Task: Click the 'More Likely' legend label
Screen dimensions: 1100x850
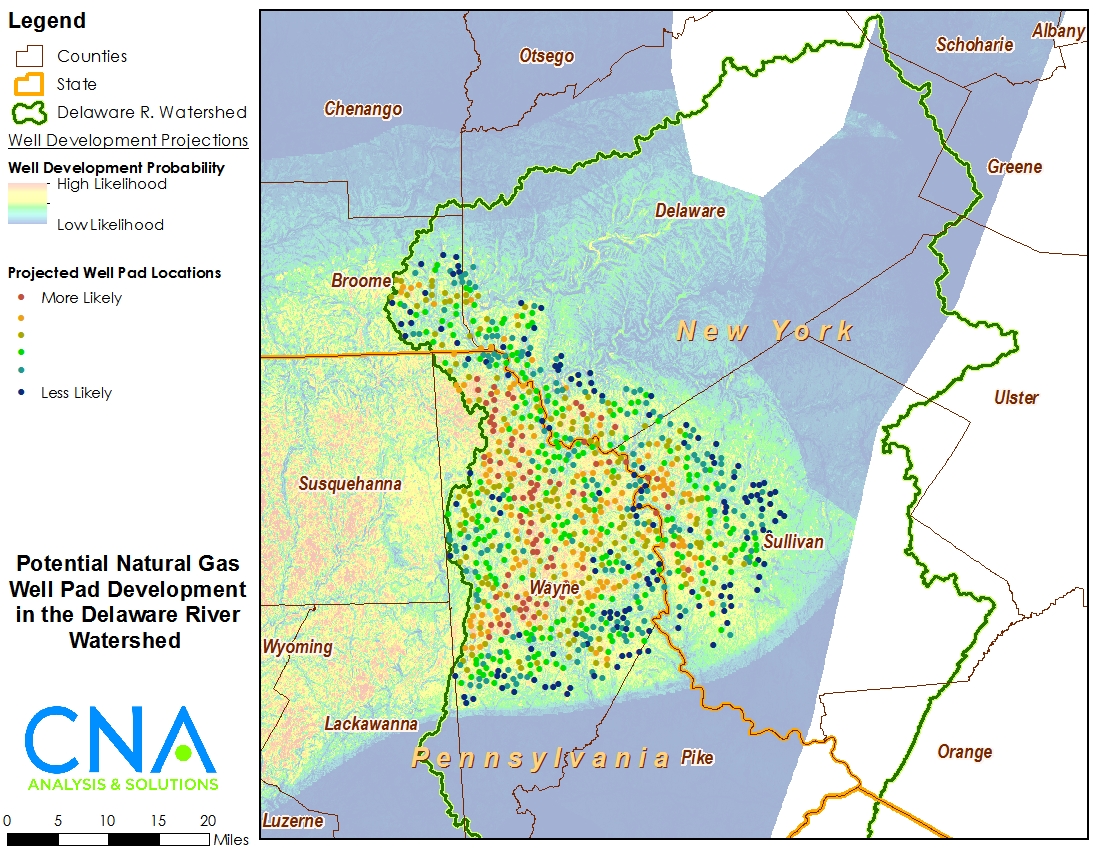Action: [81, 298]
